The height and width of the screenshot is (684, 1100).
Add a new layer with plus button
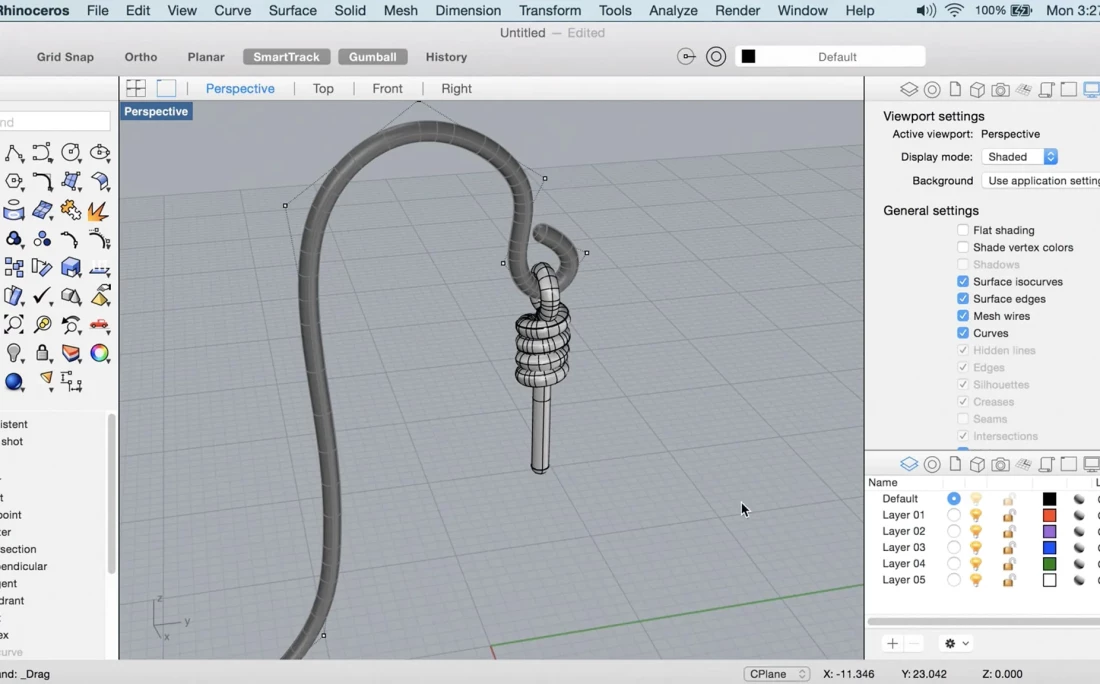(892, 643)
